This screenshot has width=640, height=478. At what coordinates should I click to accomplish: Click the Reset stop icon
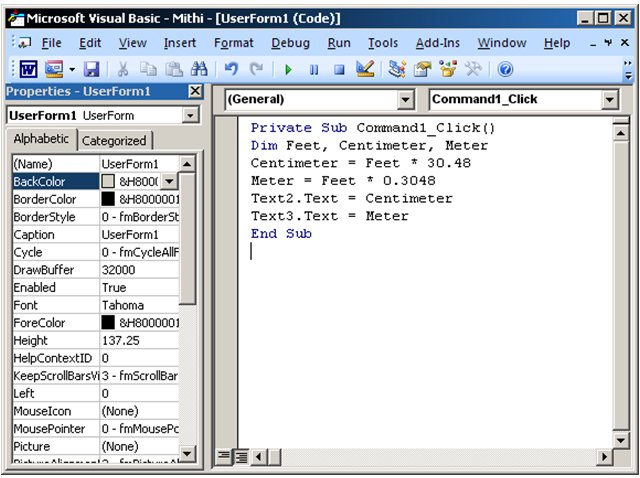[x=339, y=69]
